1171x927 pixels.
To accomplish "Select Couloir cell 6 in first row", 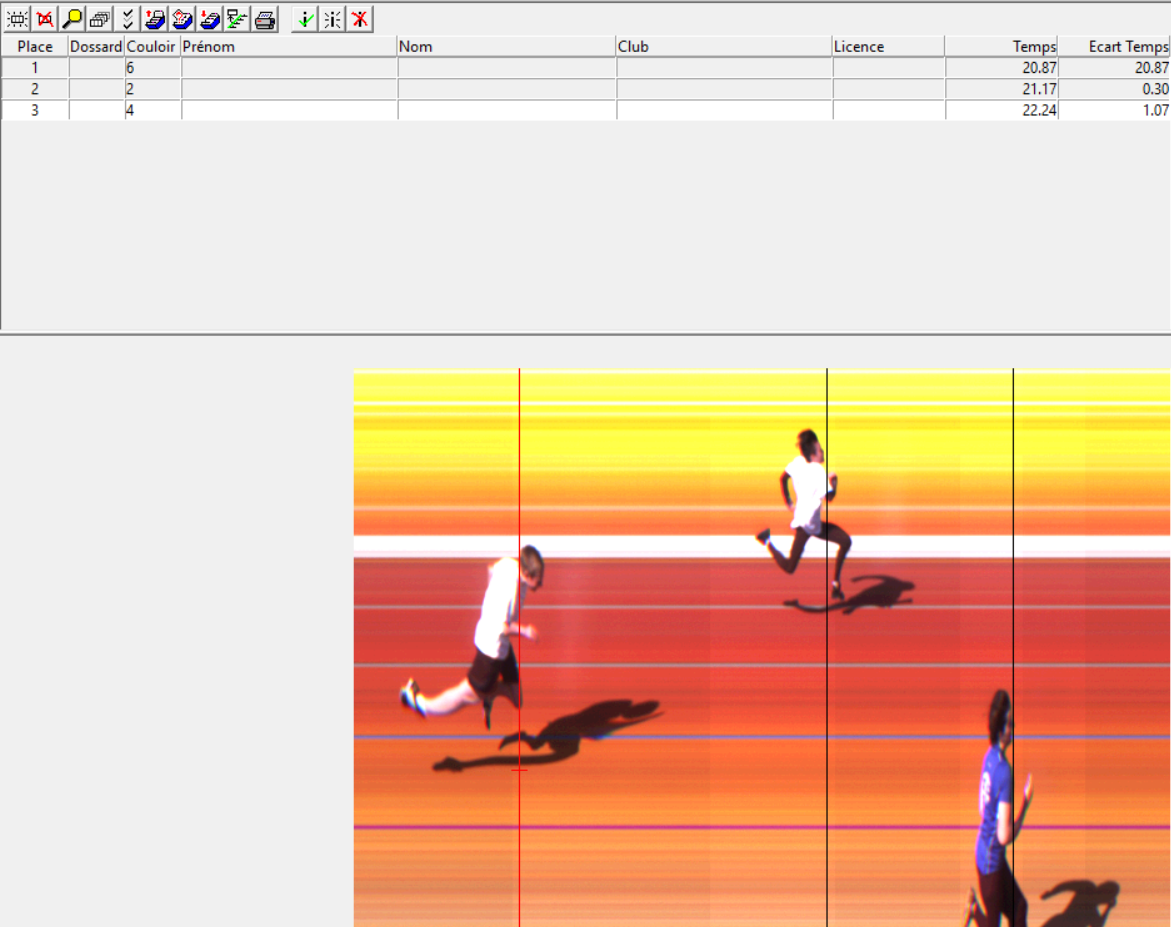I will click(x=152, y=68).
